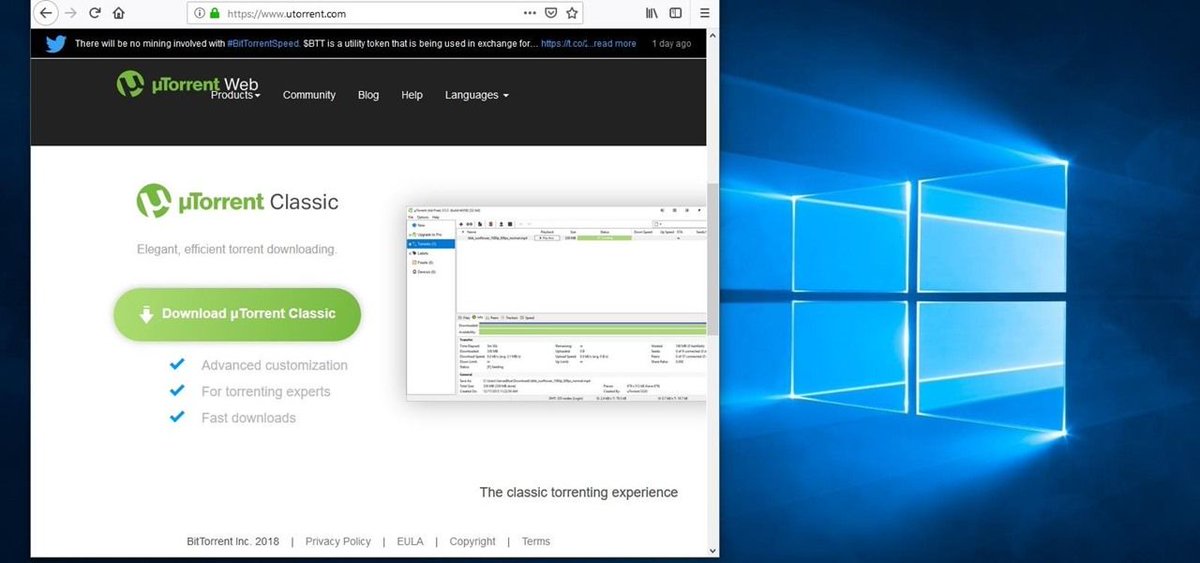Click "Elegant, efficient torrent downloading." tagline
Viewport: 1200px width, 563px height.
point(237,249)
